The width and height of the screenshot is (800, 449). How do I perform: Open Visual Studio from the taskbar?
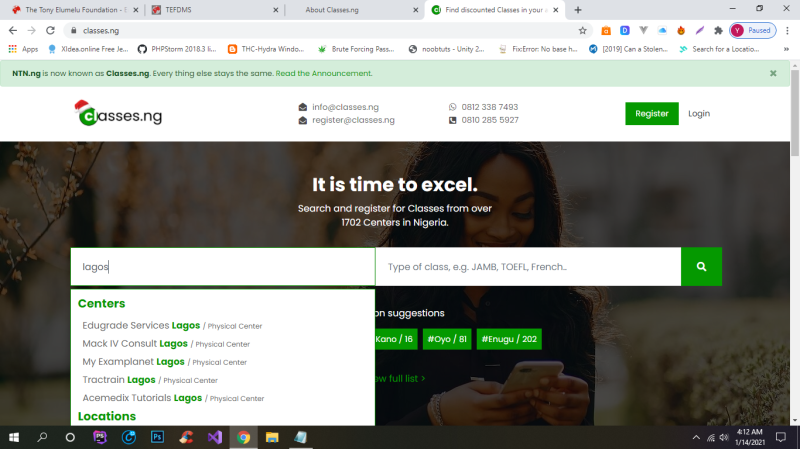215,437
